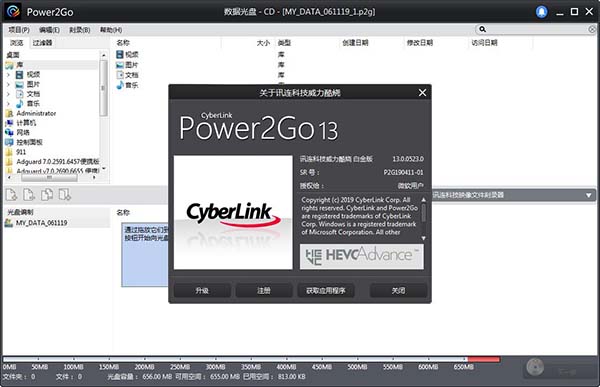Viewport: 600px width, 387px height.
Task: Click 升级 button in About dialog
Action: tap(202, 291)
